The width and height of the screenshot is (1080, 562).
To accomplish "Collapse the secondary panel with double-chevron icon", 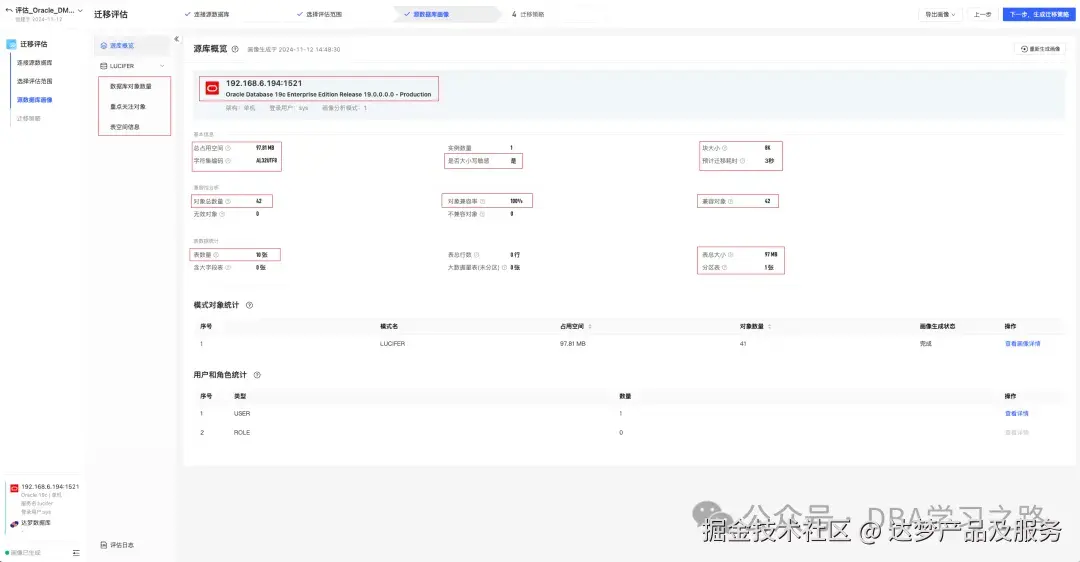I will (176, 39).
